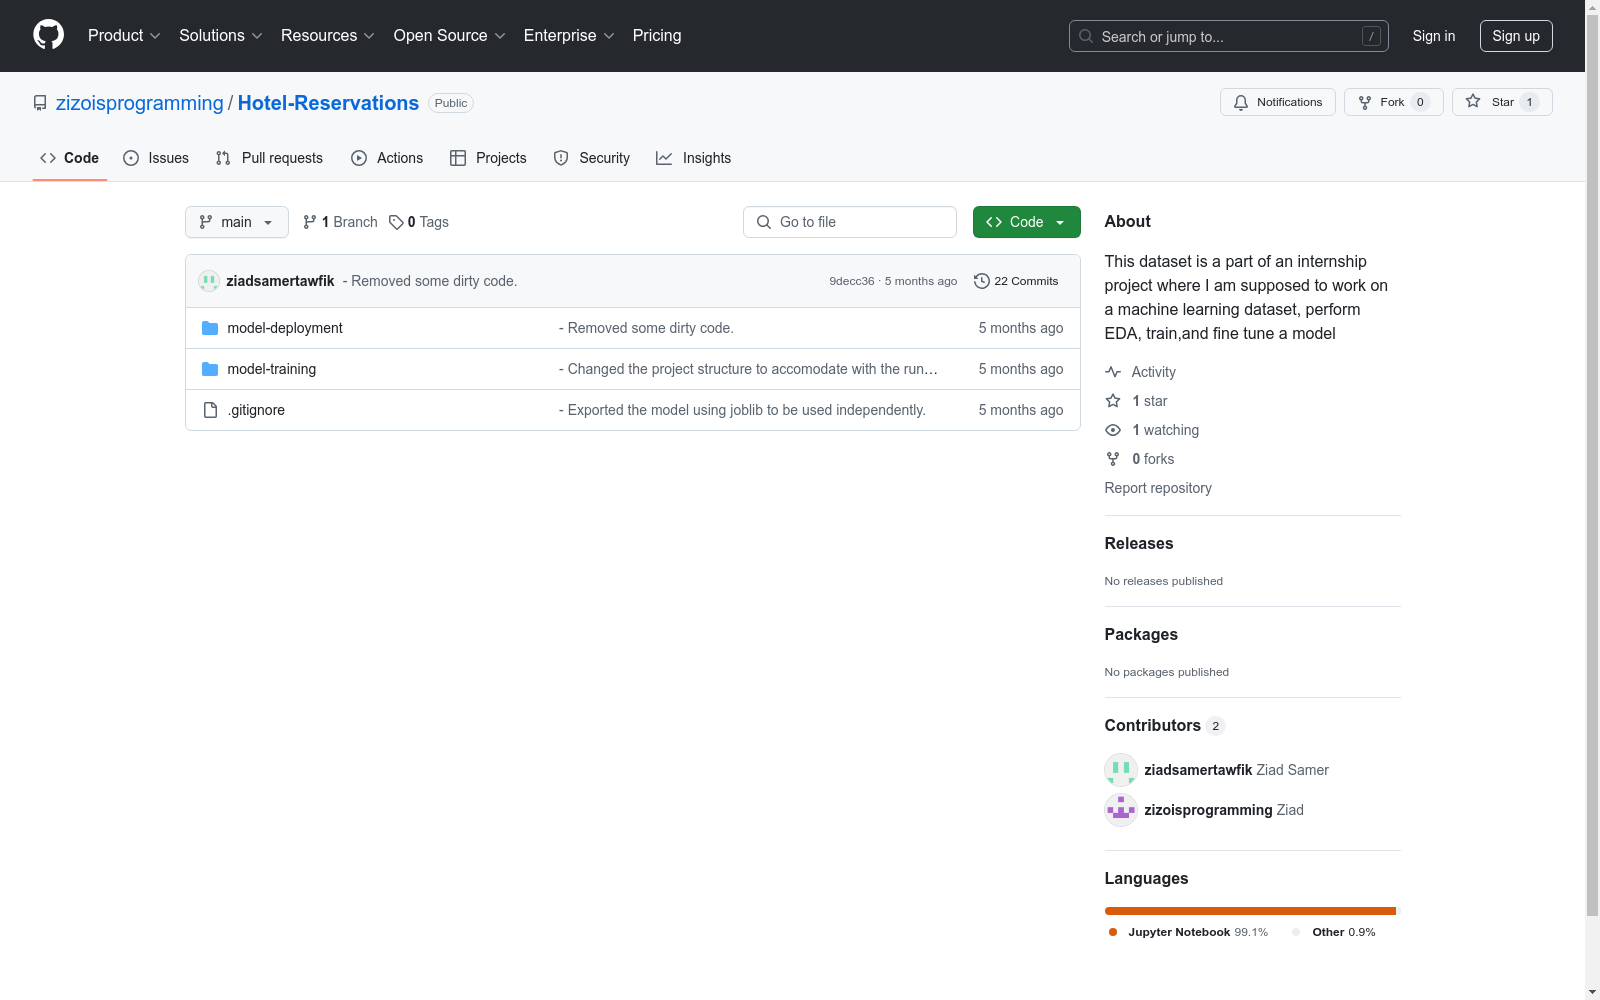The height and width of the screenshot is (1000, 1600).
Task: Follow the Report repository link
Action: click(1157, 488)
